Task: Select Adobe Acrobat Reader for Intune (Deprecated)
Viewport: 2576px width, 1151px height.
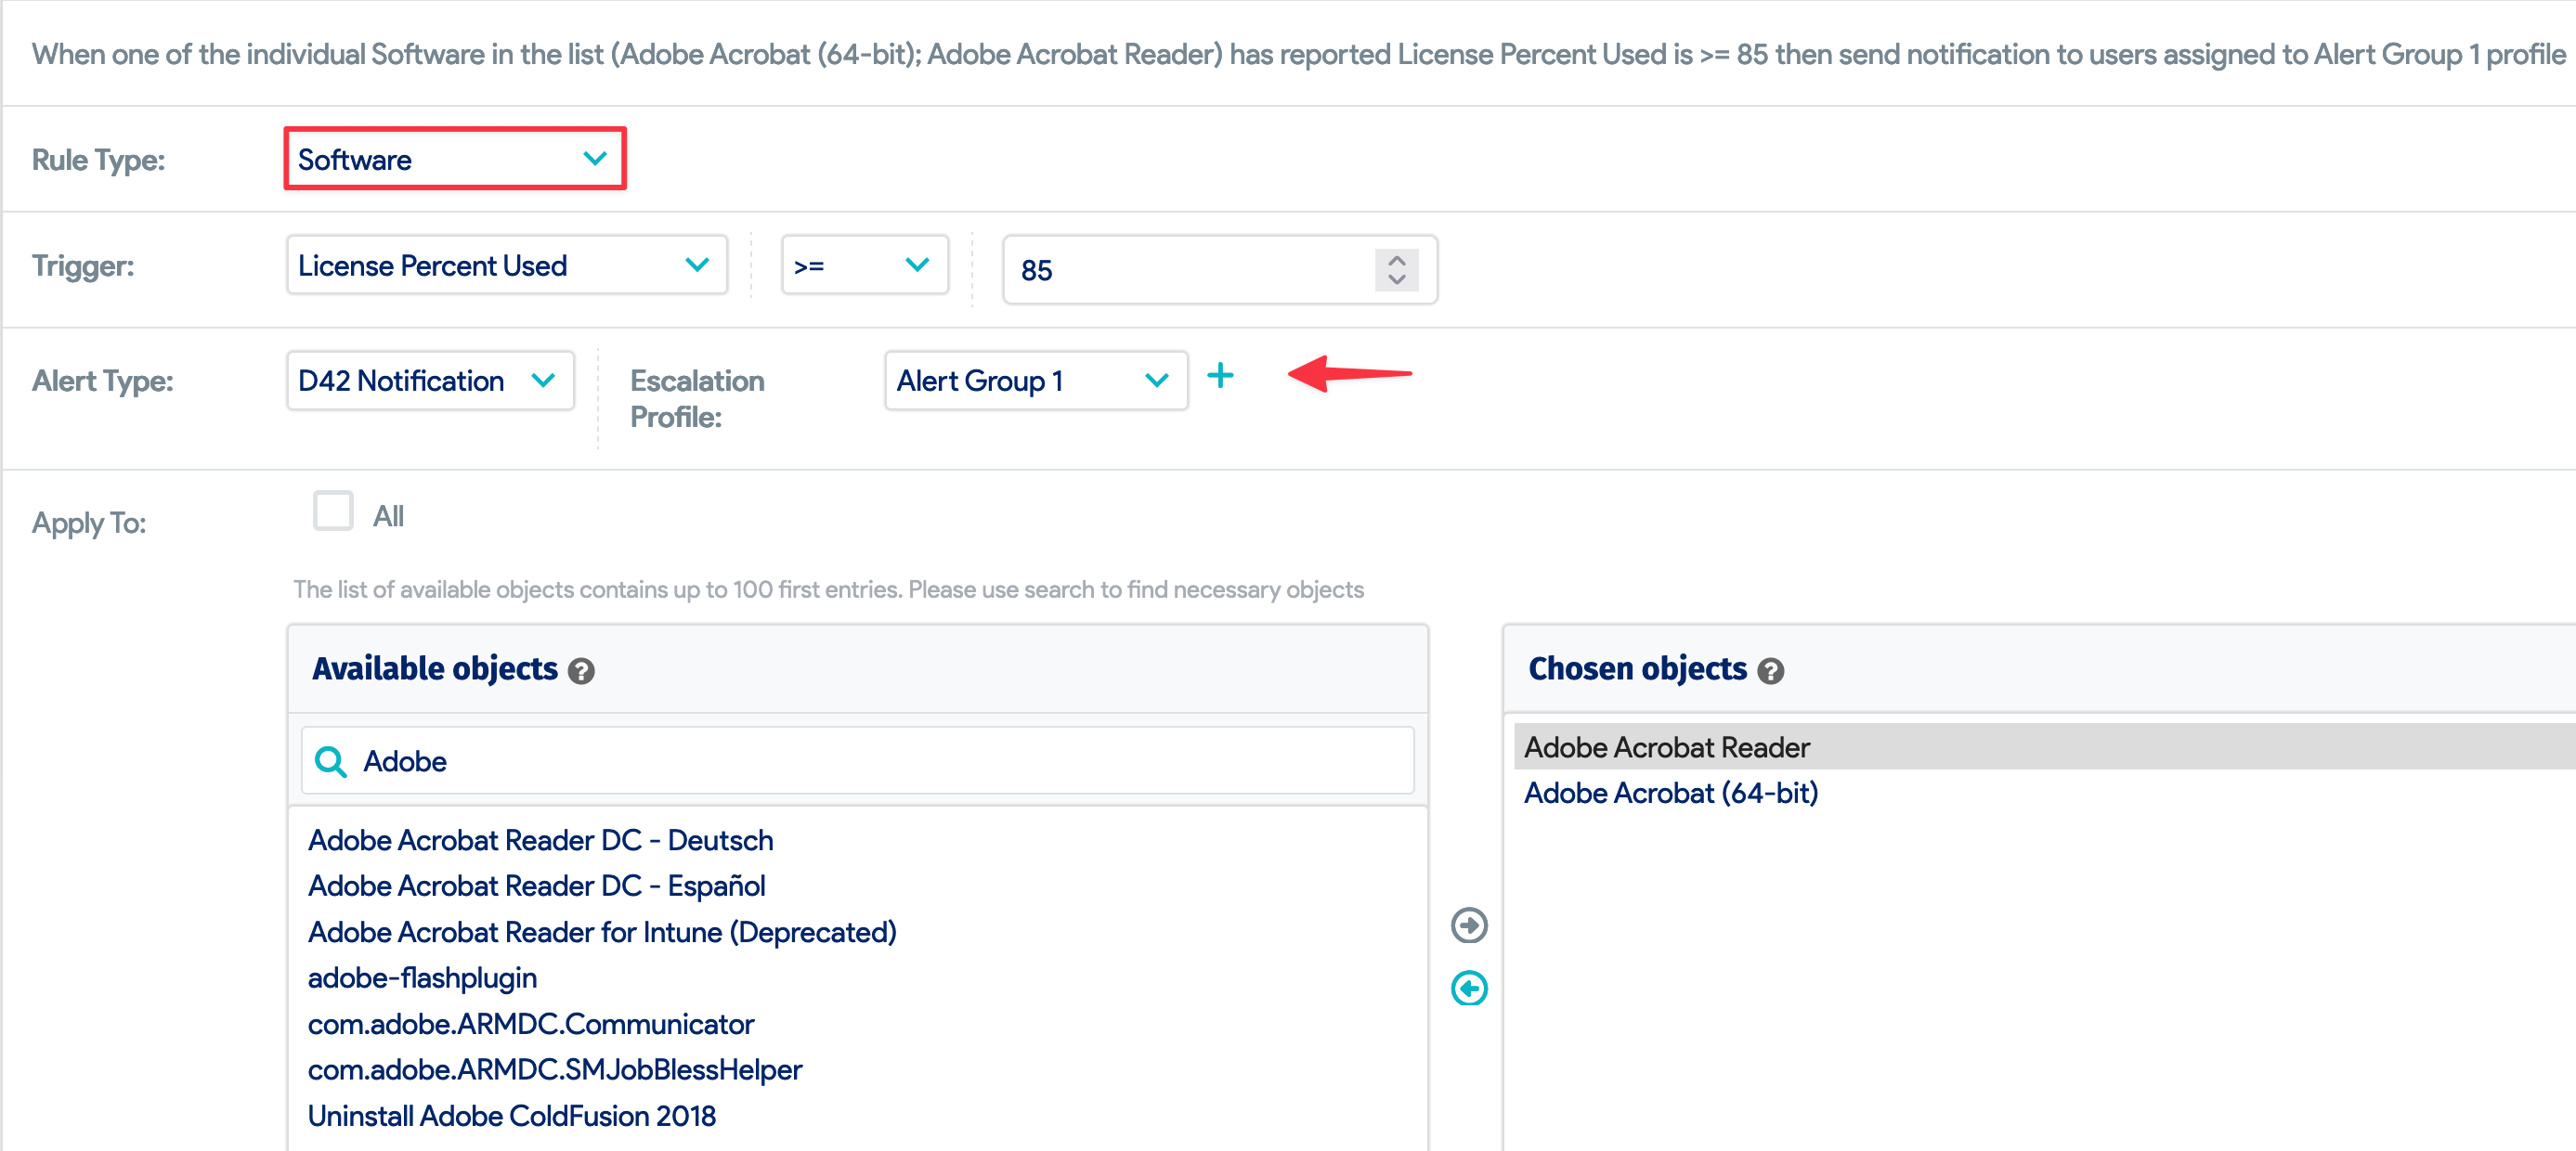Action: coord(602,932)
